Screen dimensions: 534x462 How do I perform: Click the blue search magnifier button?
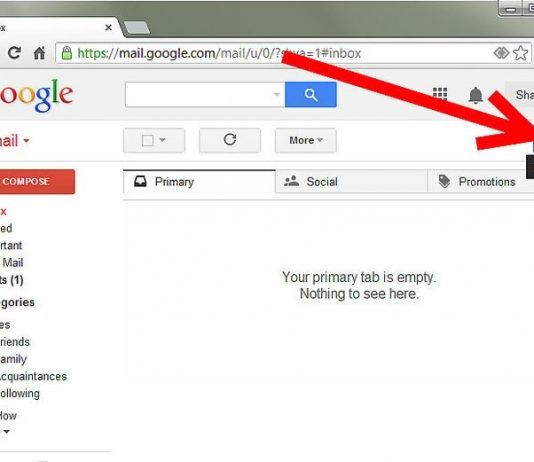(x=311, y=95)
